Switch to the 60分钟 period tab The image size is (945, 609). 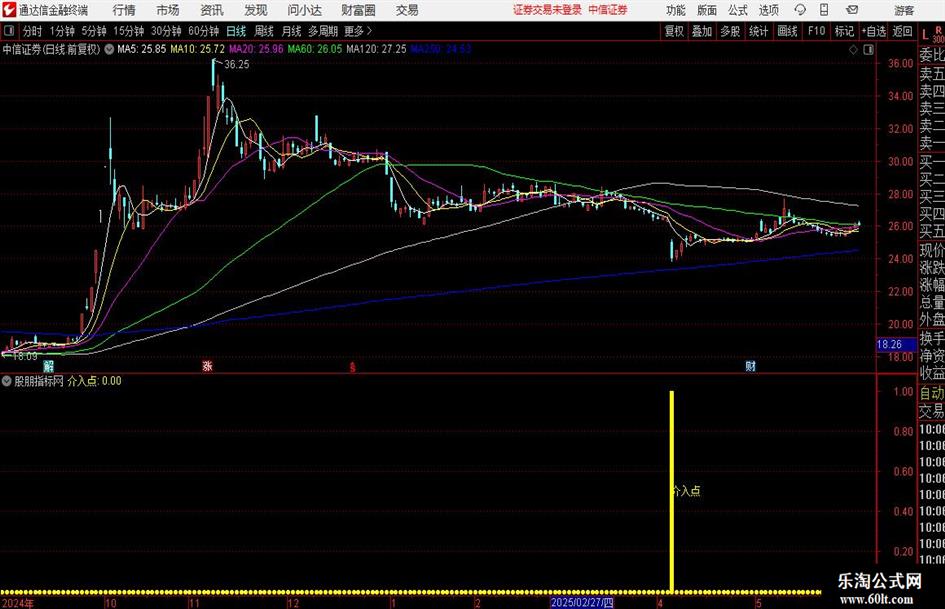point(204,31)
